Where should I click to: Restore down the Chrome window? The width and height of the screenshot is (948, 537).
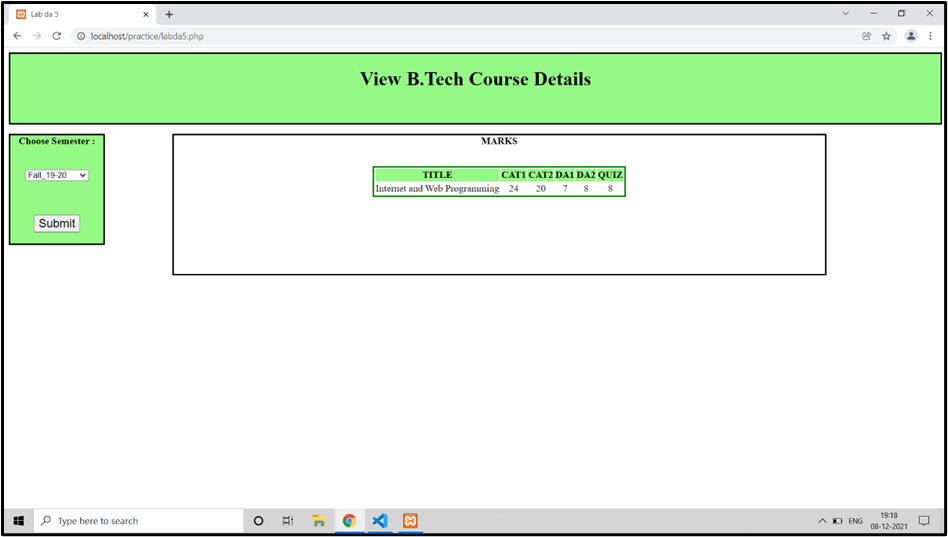[901, 13]
